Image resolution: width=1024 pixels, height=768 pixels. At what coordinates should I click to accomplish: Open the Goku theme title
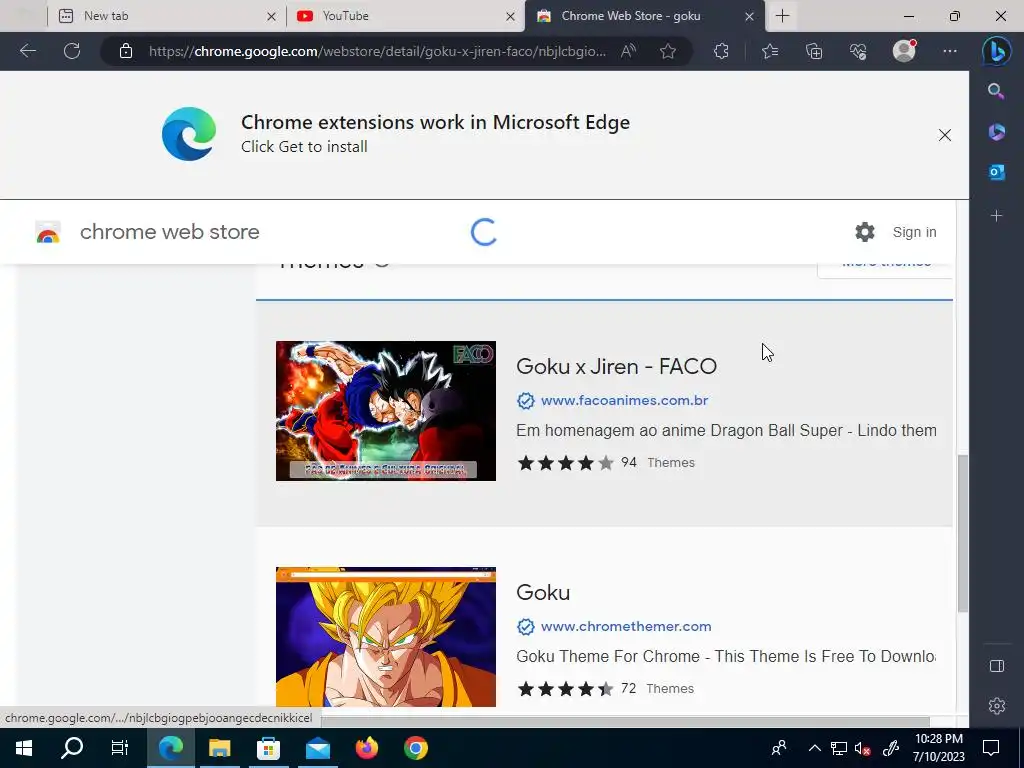tap(543, 592)
